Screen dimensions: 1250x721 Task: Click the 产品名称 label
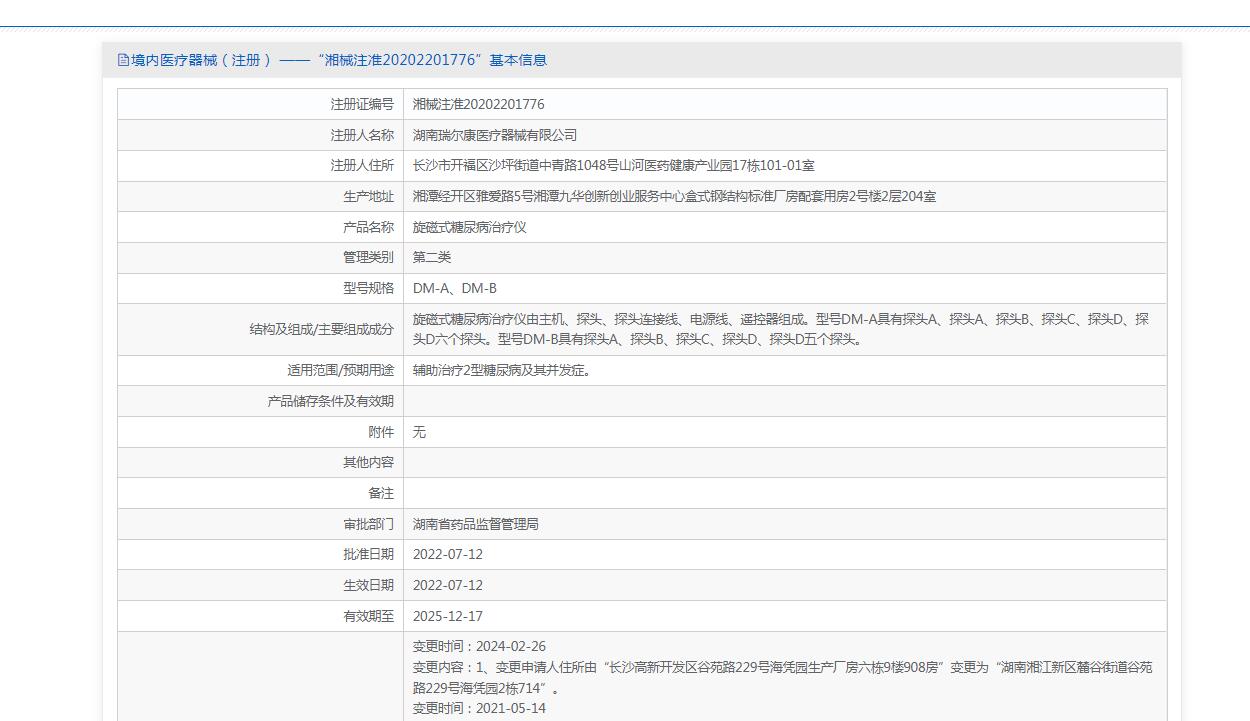(x=368, y=227)
